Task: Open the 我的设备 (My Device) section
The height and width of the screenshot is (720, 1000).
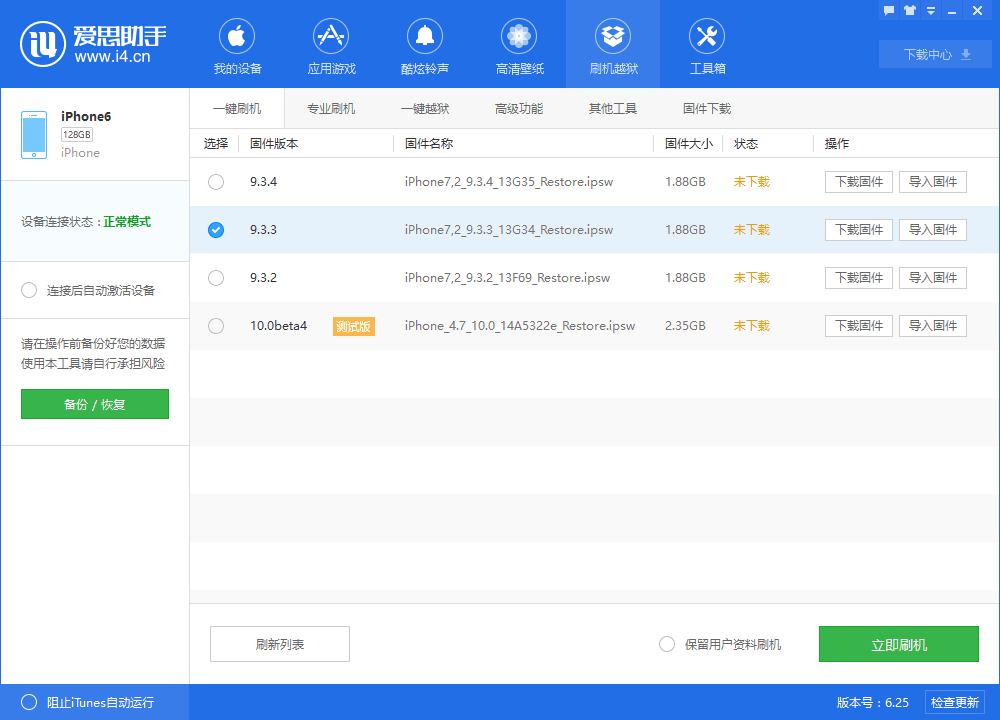Action: (236, 45)
